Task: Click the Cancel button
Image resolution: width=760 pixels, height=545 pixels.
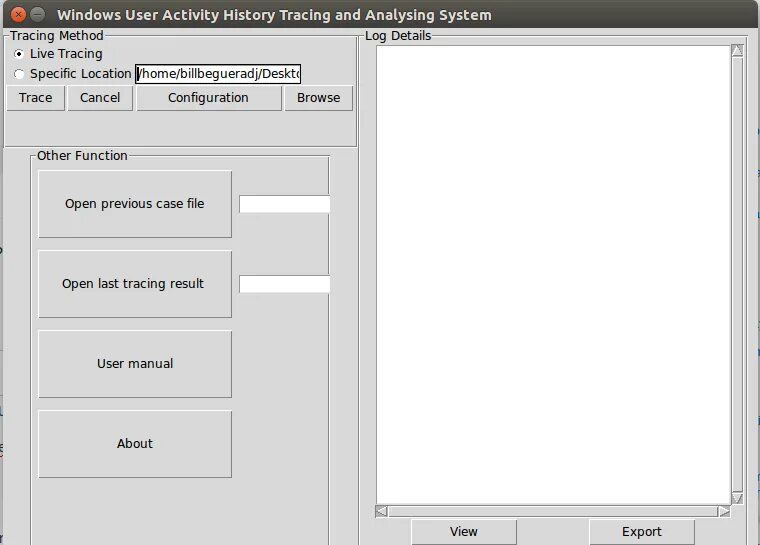Action: pyautogui.click(x=100, y=98)
